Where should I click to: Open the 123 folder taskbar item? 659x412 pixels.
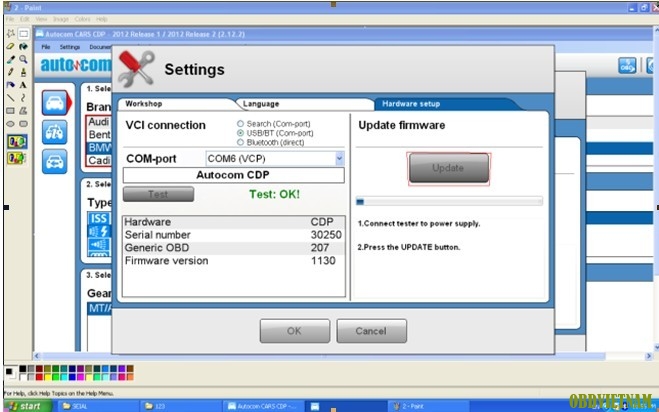tap(180, 406)
